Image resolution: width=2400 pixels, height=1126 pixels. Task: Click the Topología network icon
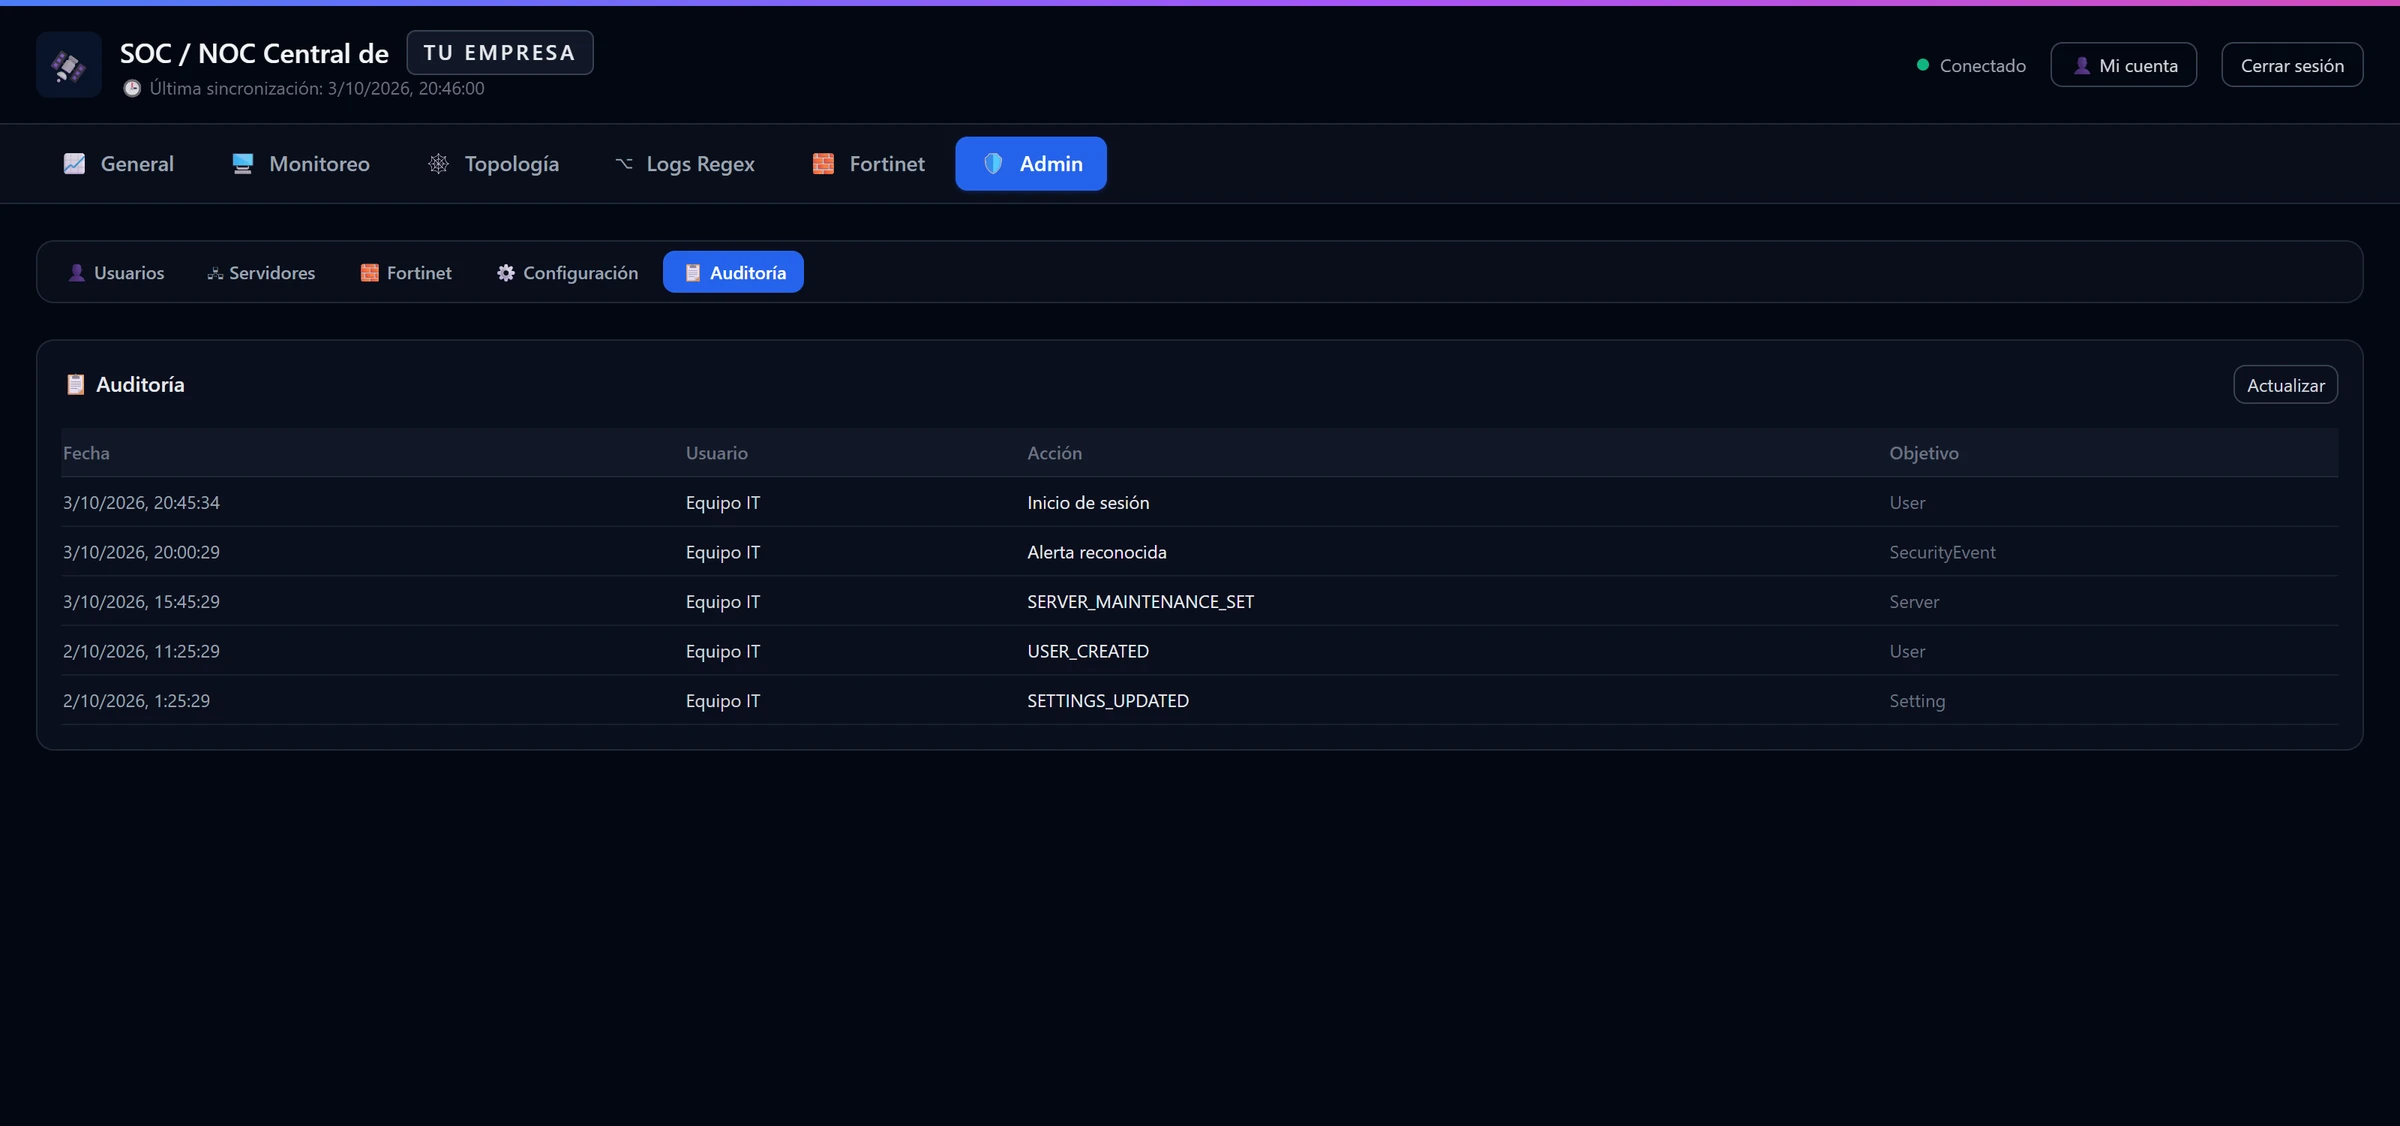[438, 164]
